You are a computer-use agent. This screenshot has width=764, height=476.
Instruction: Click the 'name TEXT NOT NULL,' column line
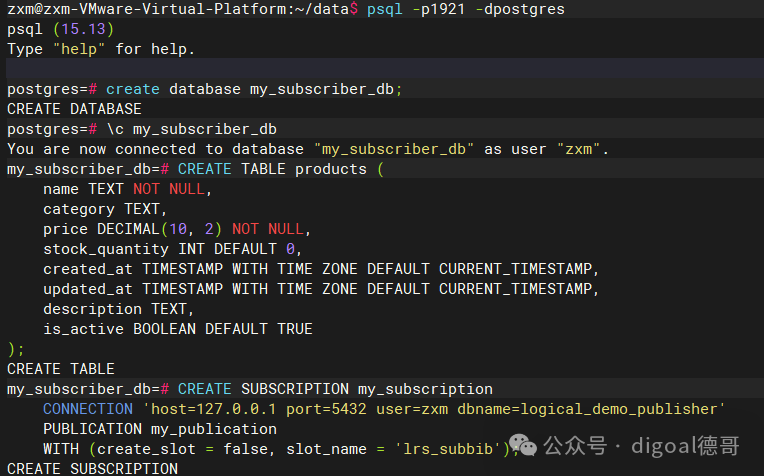(127, 189)
